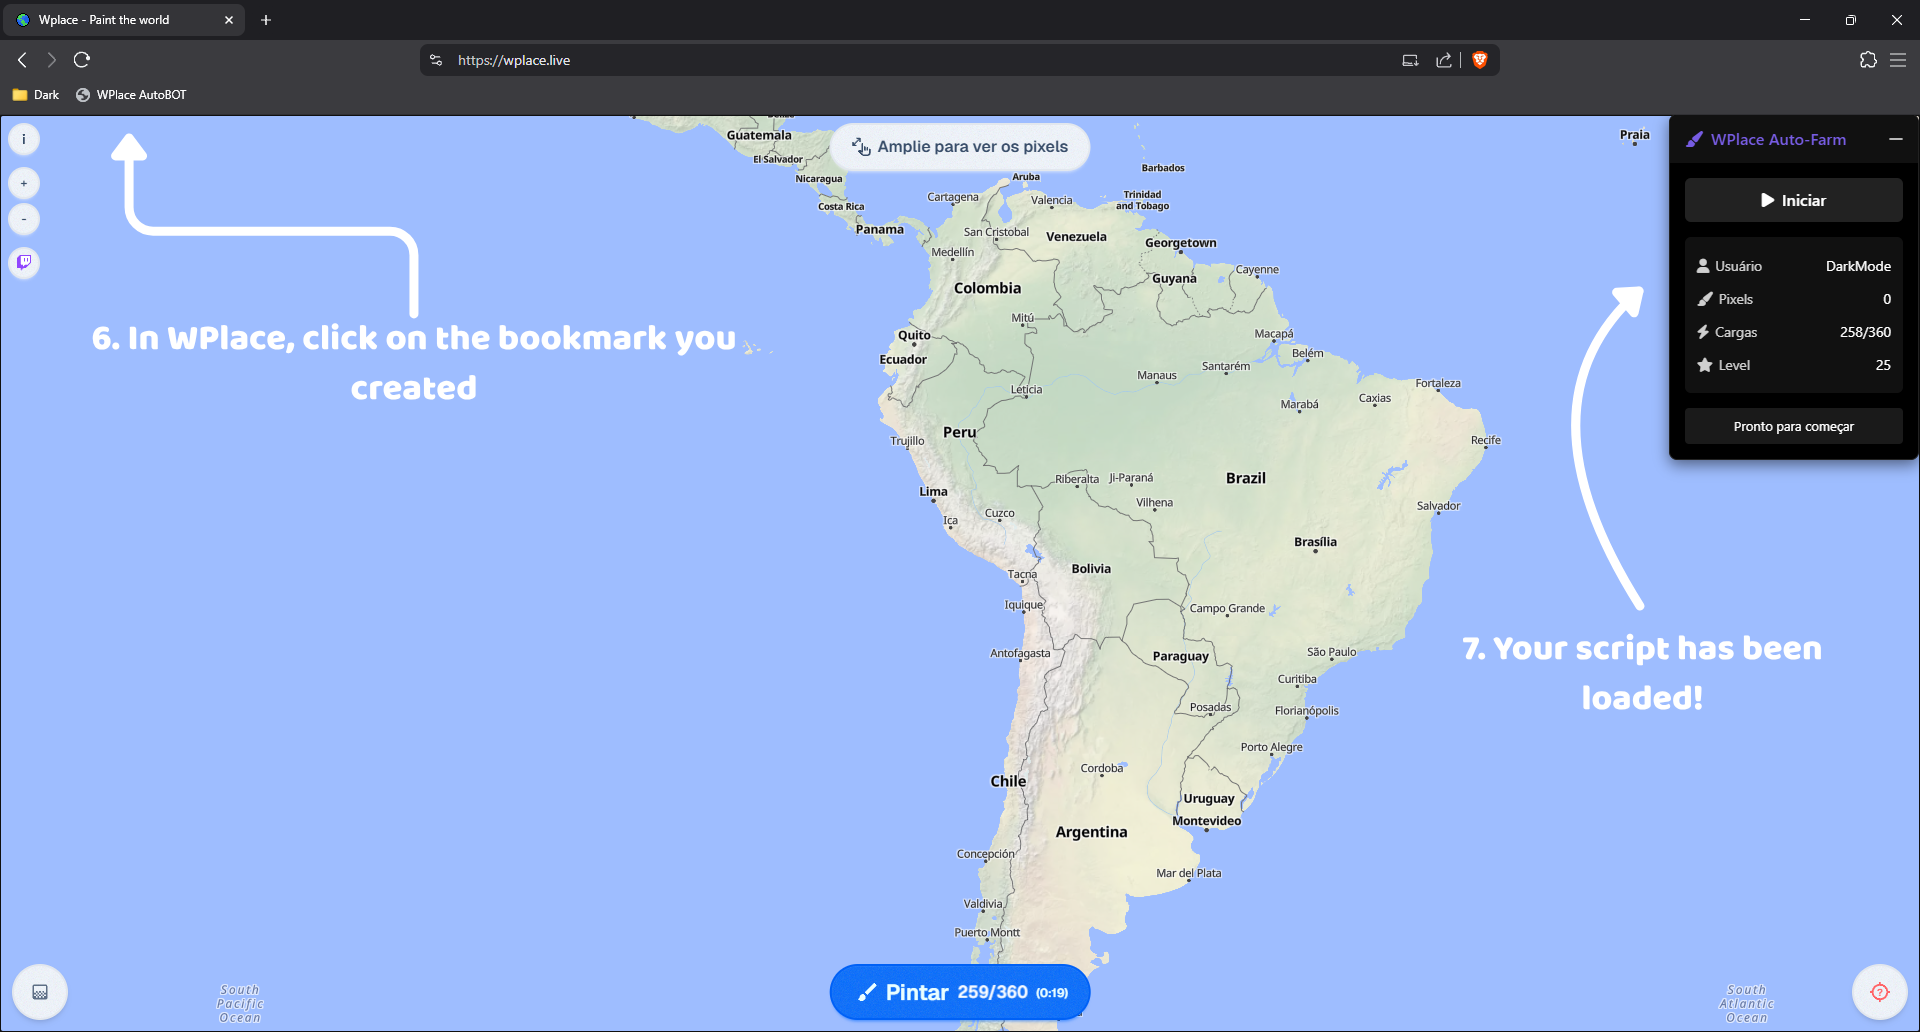The height and width of the screenshot is (1032, 1920).
Task: Click the WPlace AutoBOT bookmark
Action: point(131,95)
